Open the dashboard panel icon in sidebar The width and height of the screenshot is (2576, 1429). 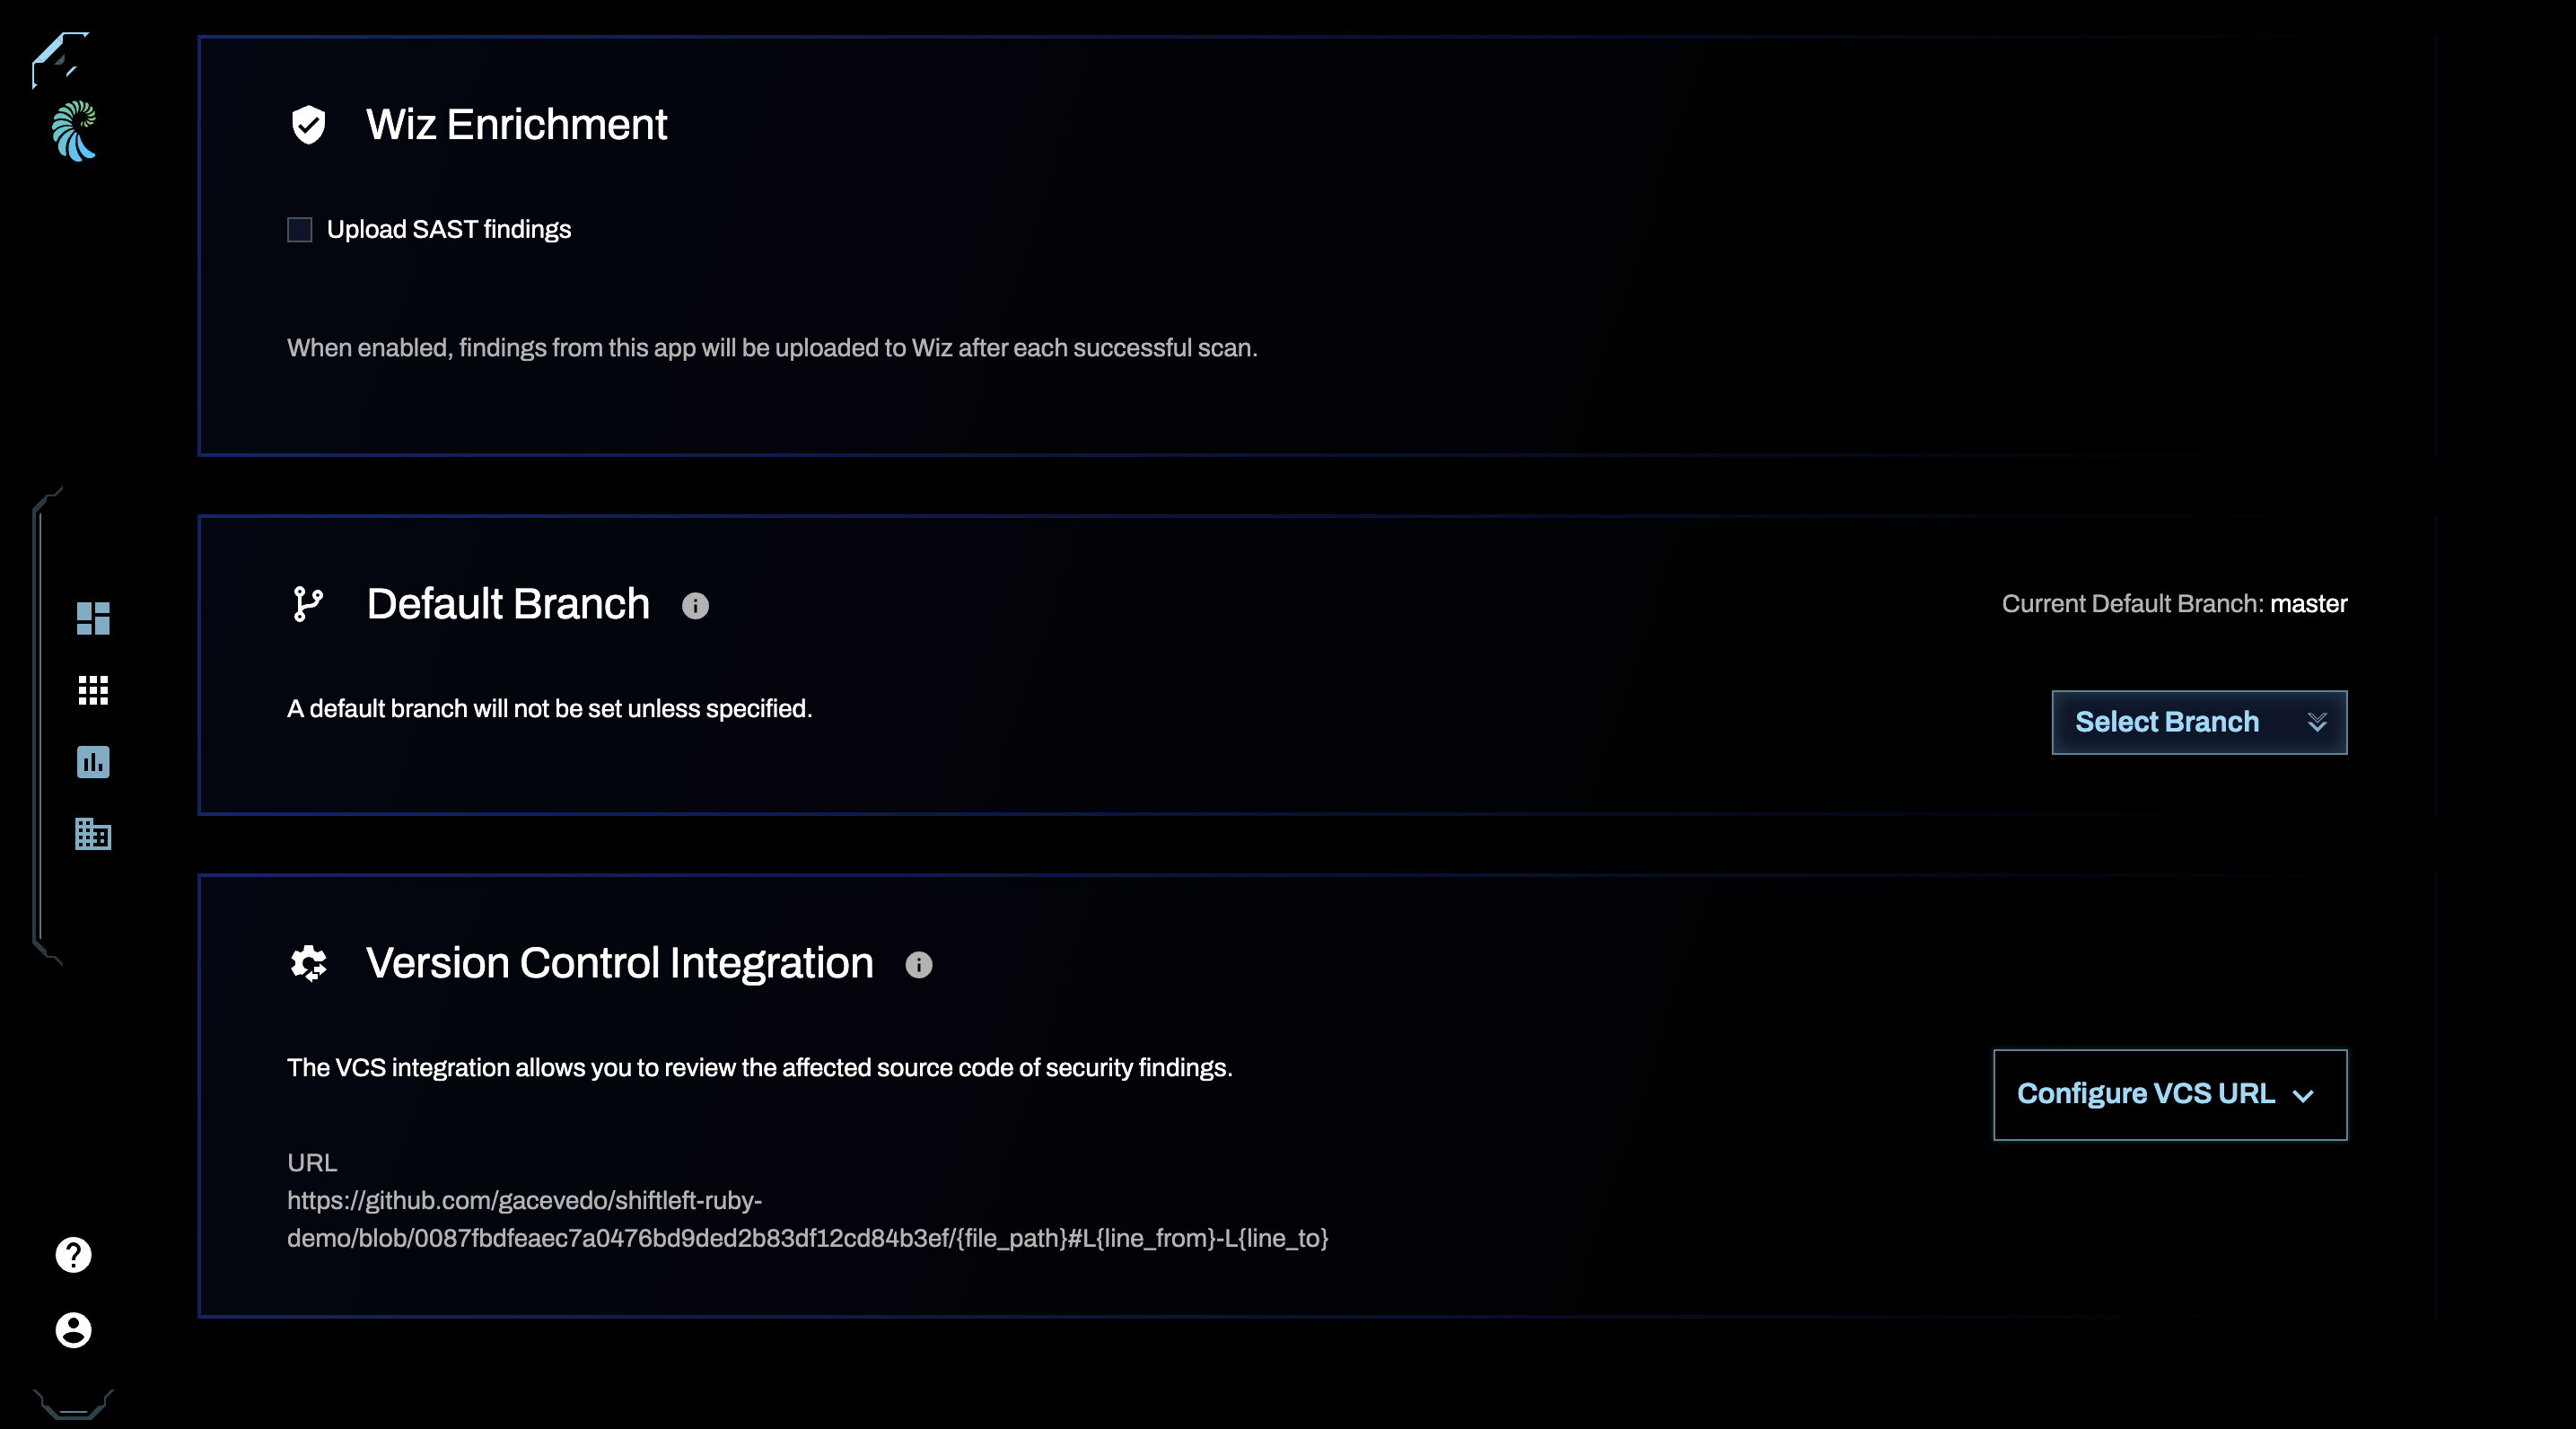pyautogui.click(x=92, y=620)
